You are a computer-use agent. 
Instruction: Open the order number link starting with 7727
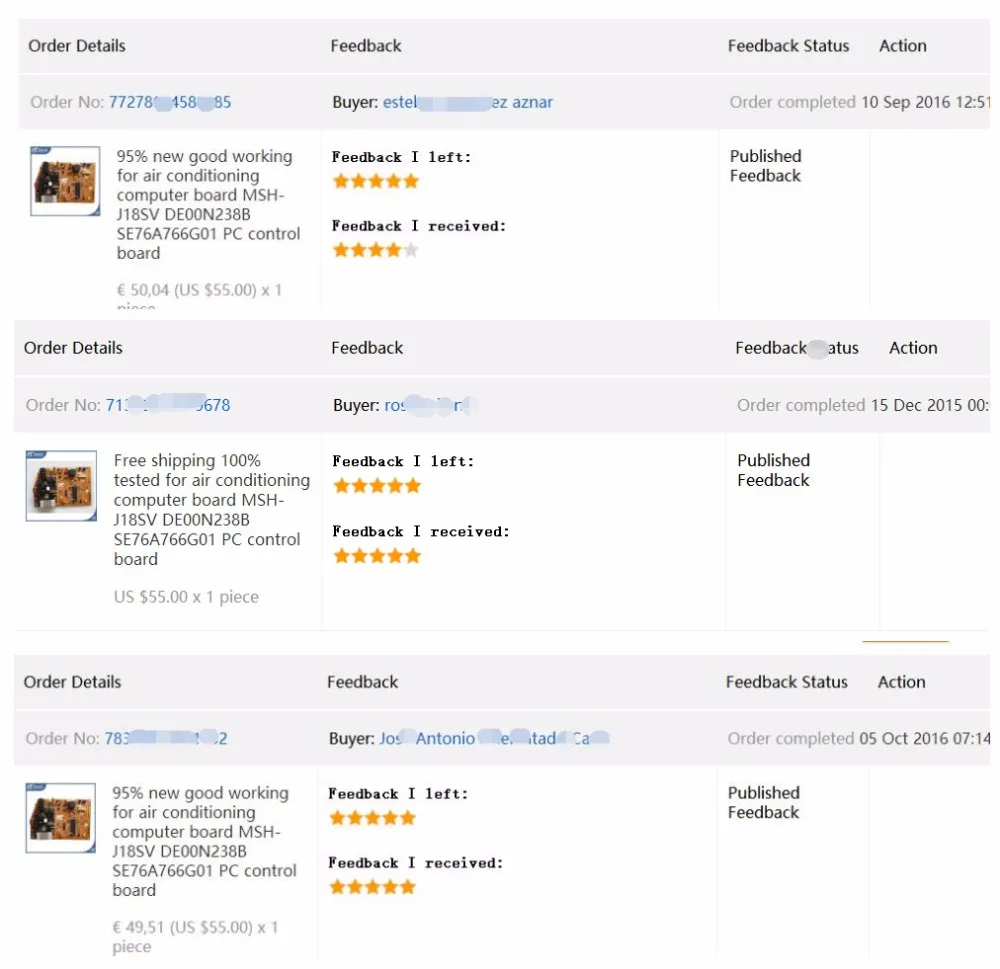170,102
